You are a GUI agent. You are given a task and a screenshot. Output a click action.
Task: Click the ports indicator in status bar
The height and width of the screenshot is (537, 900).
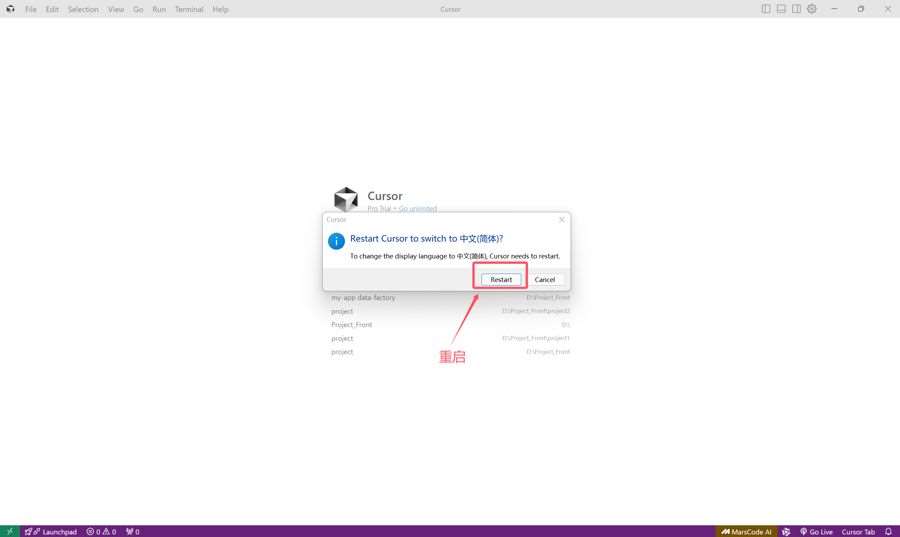(133, 531)
